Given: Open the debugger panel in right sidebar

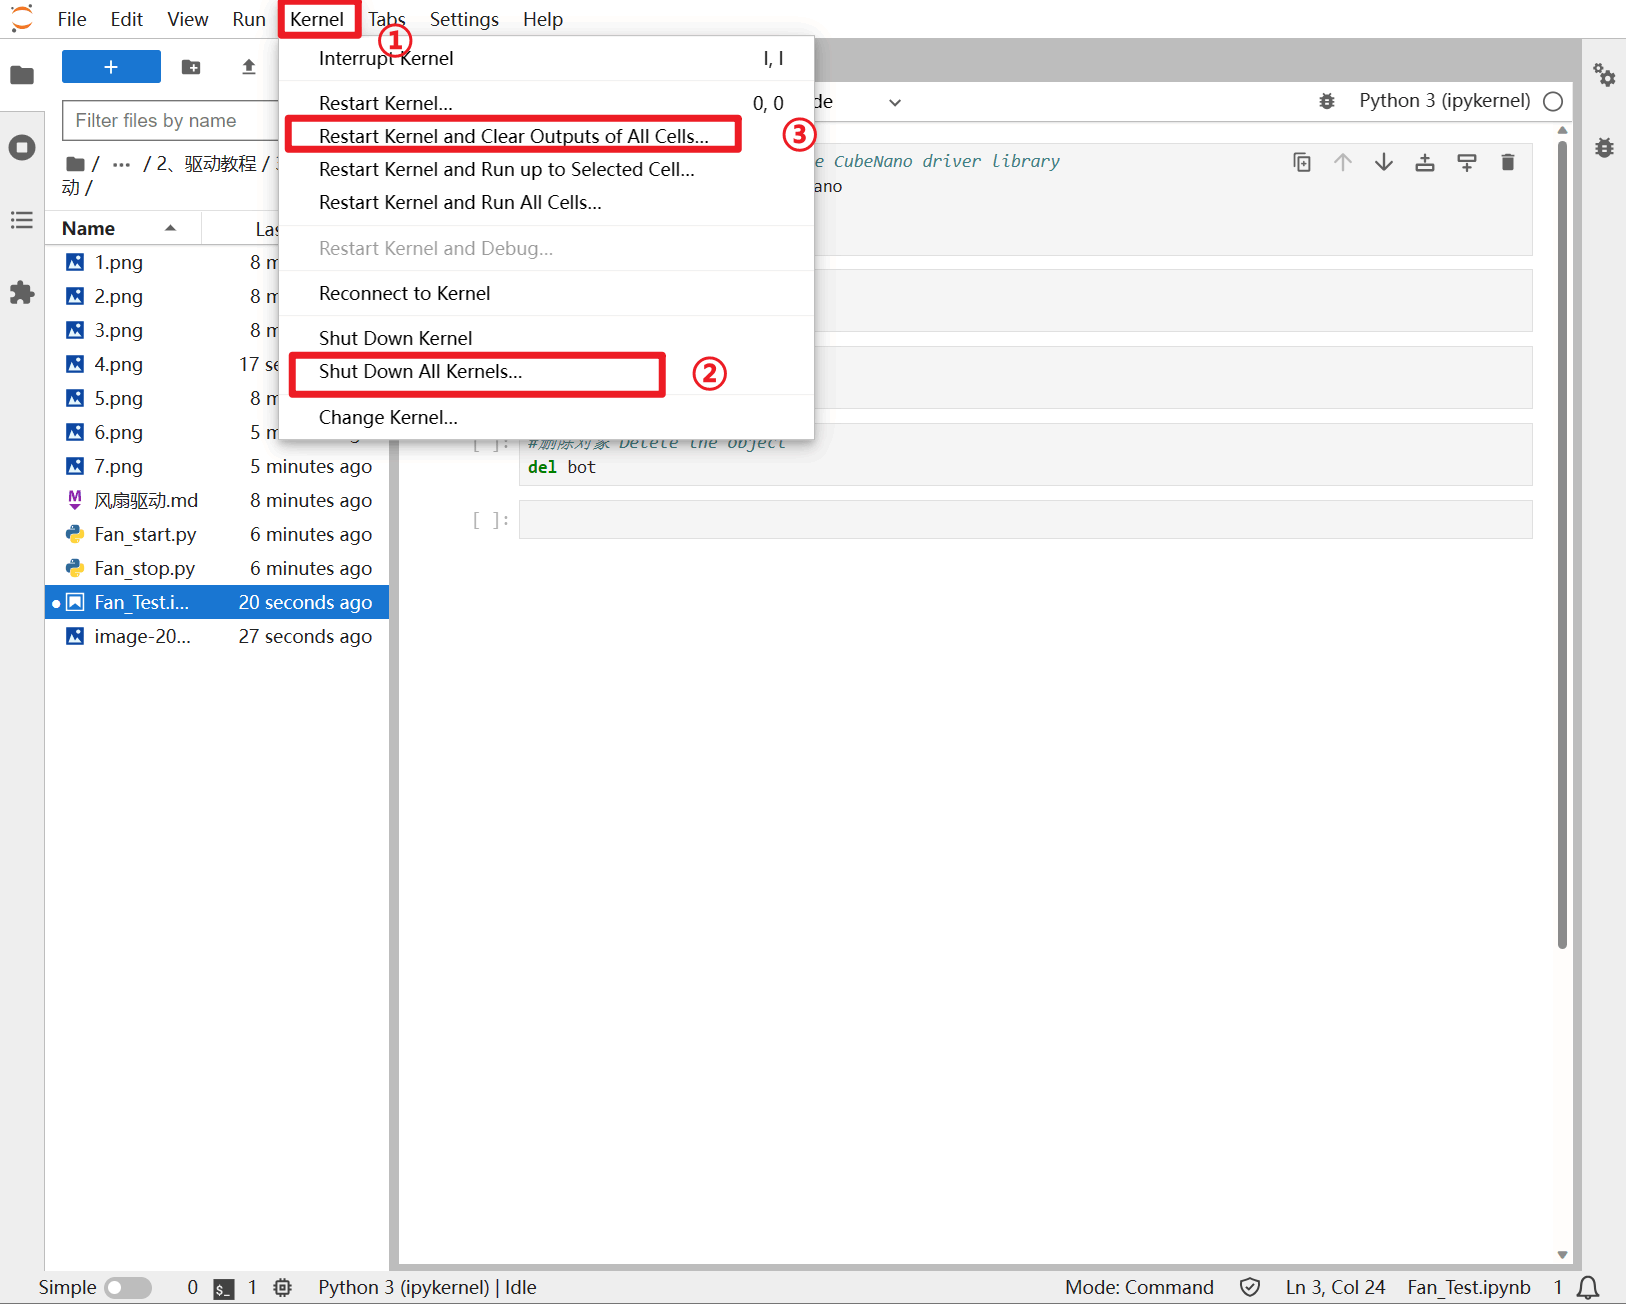Looking at the screenshot, I should [1604, 148].
